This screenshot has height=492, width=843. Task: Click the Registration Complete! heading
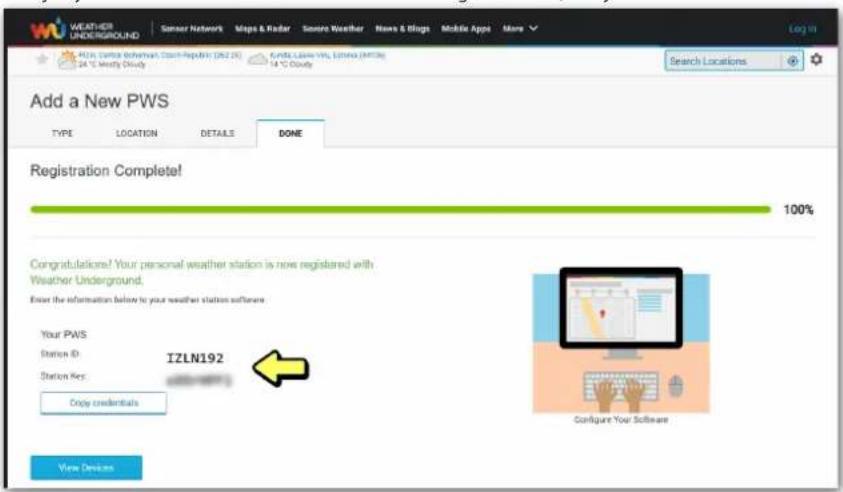click(106, 170)
